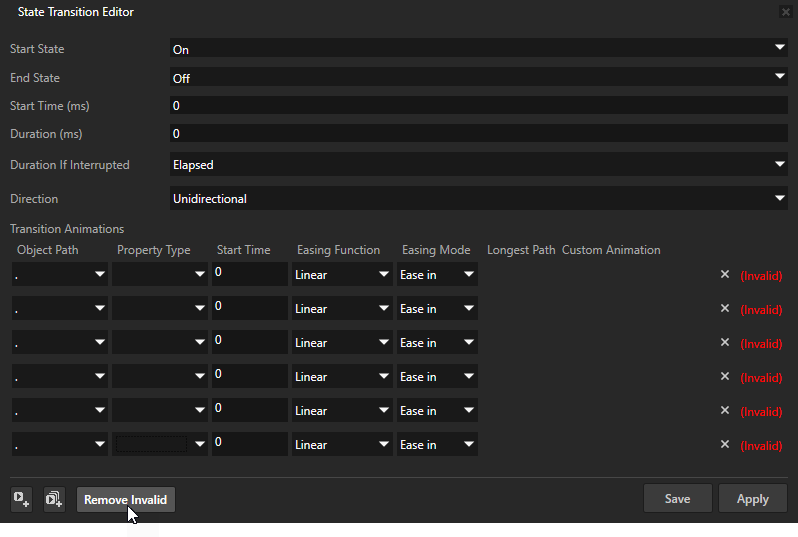798x537 pixels.
Task: Open first row's Easing Function dropdown
Action: coord(341,275)
